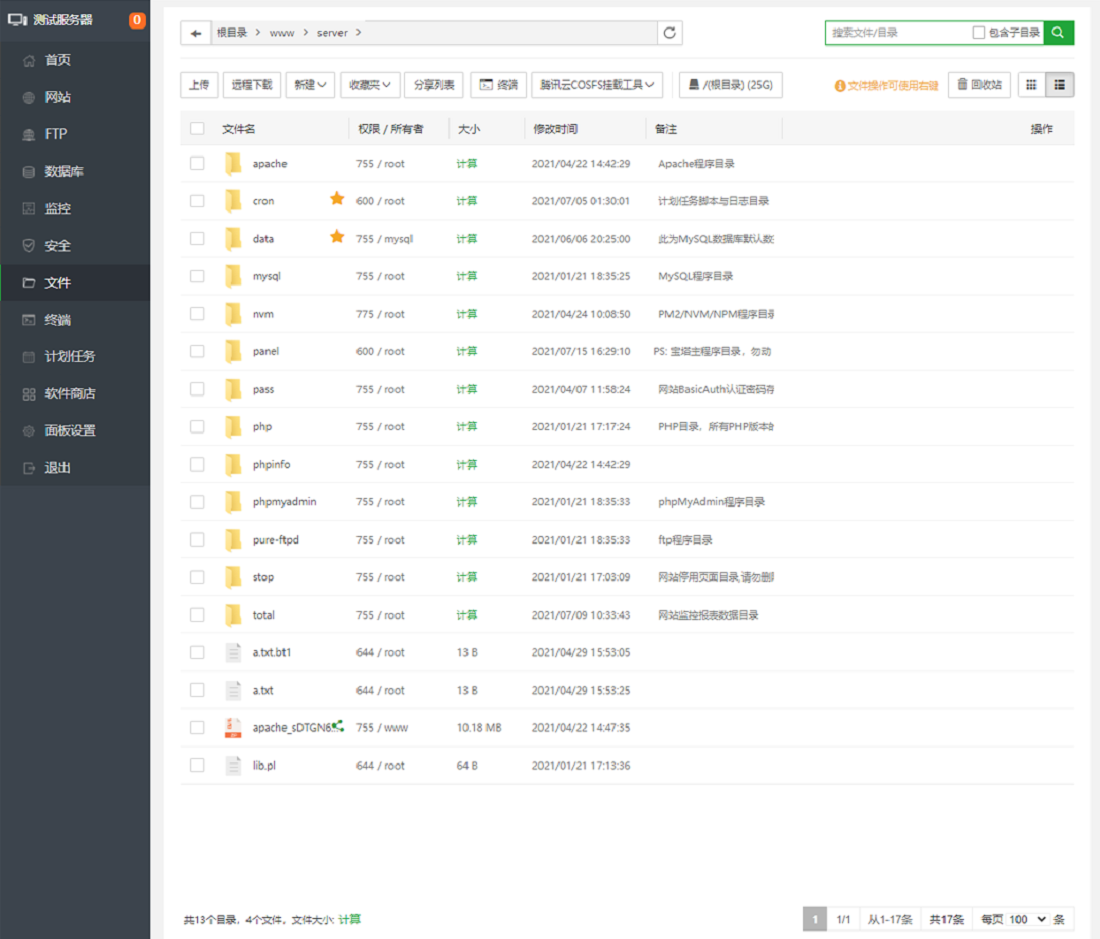Open 软件商店 in the sidebar
The width and height of the screenshot is (1100, 939).
(69, 394)
